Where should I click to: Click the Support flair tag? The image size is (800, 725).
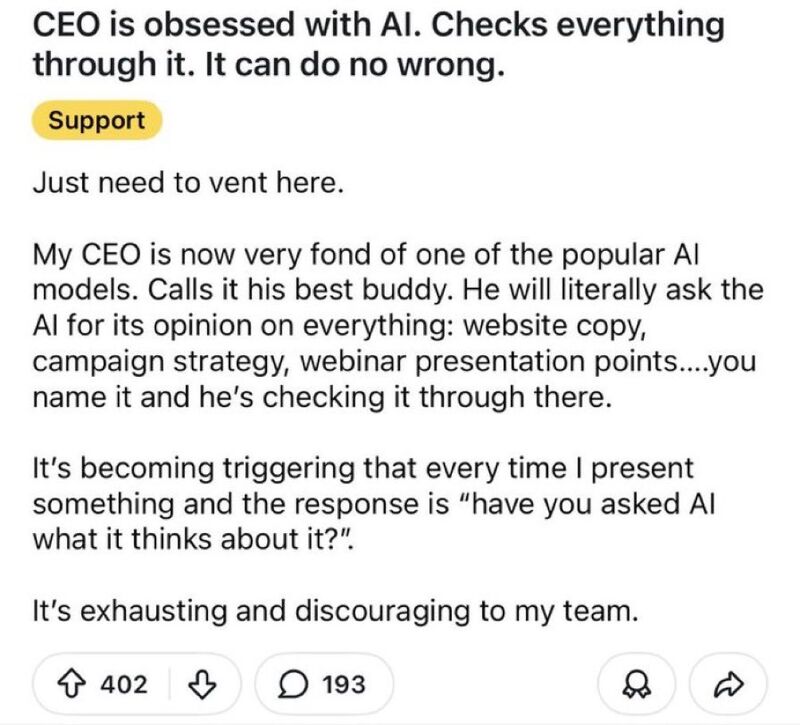pyautogui.click(x=97, y=121)
